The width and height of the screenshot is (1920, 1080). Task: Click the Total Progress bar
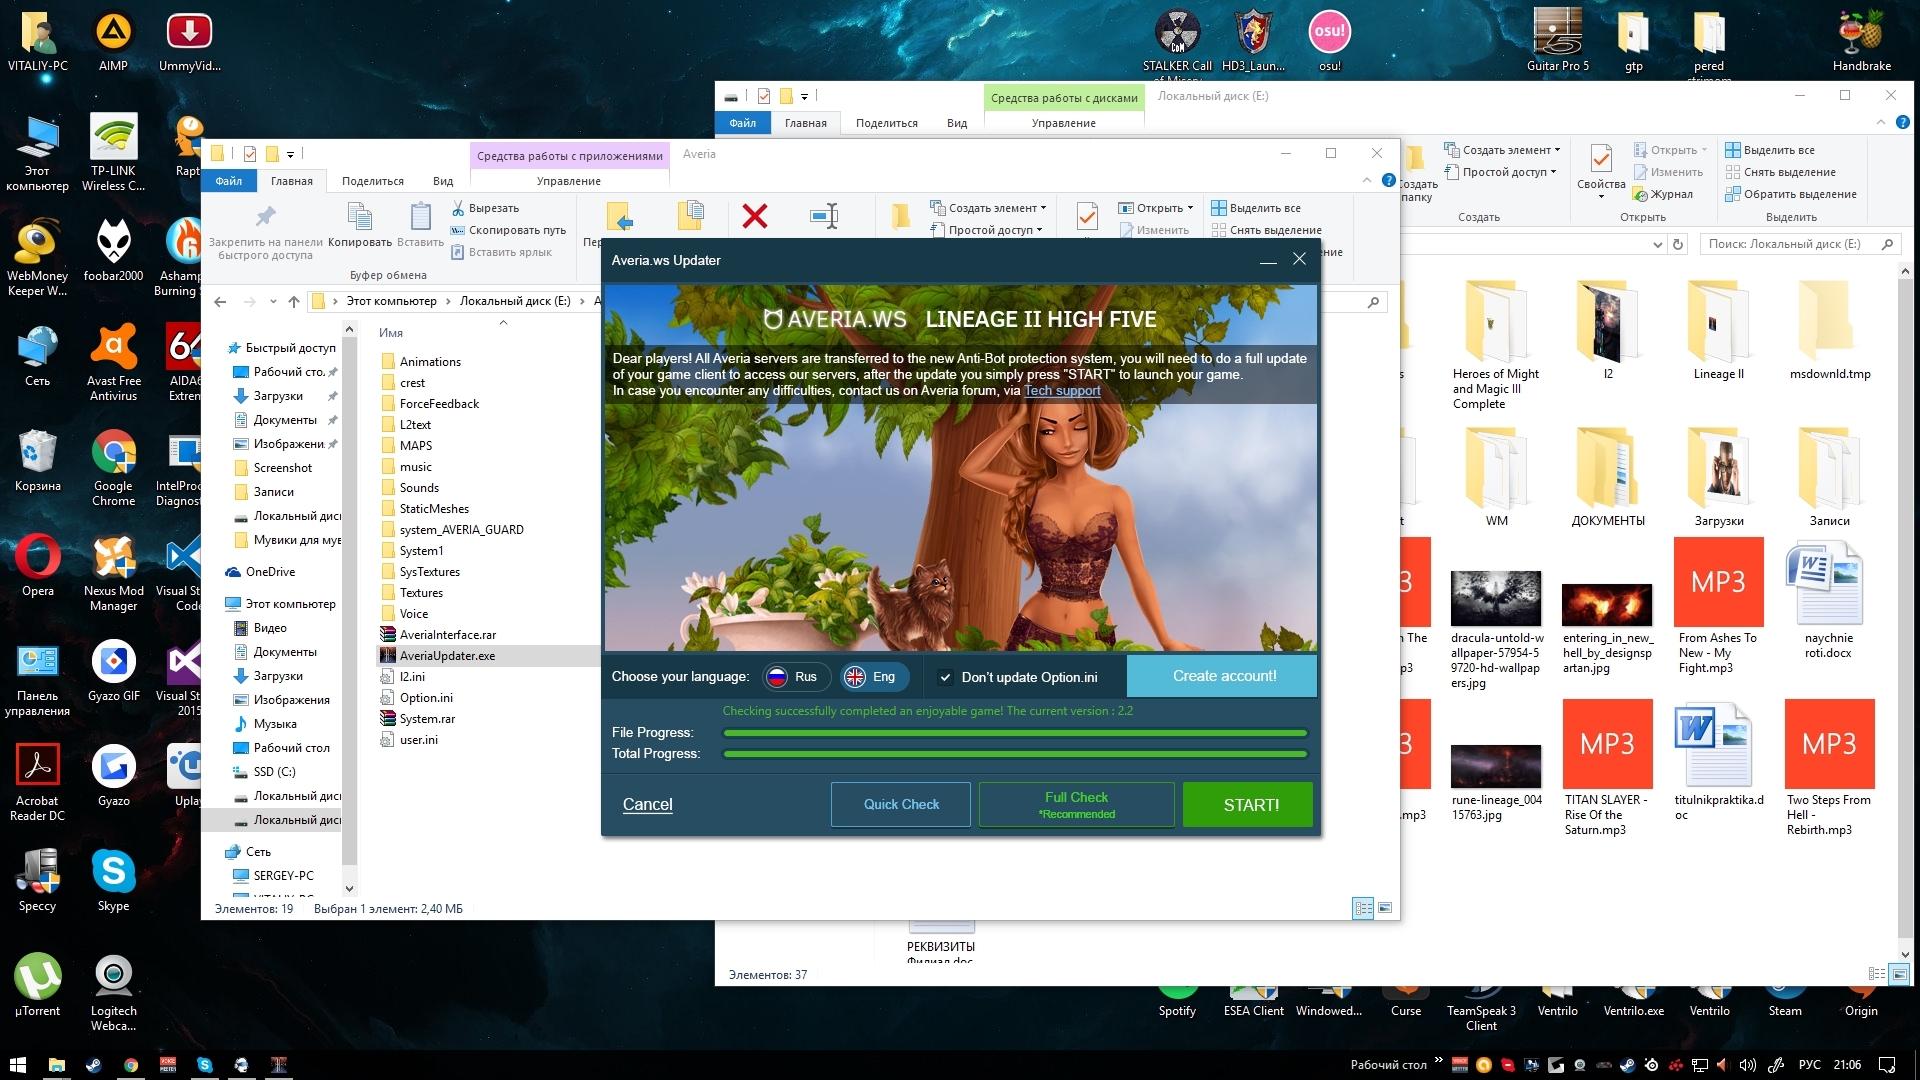[1014, 754]
